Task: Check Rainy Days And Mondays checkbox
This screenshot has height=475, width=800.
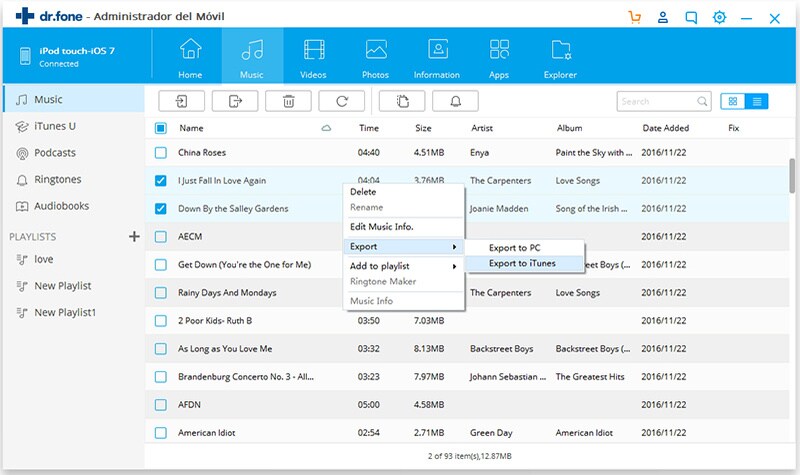Action: pyautogui.click(x=161, y=293)
